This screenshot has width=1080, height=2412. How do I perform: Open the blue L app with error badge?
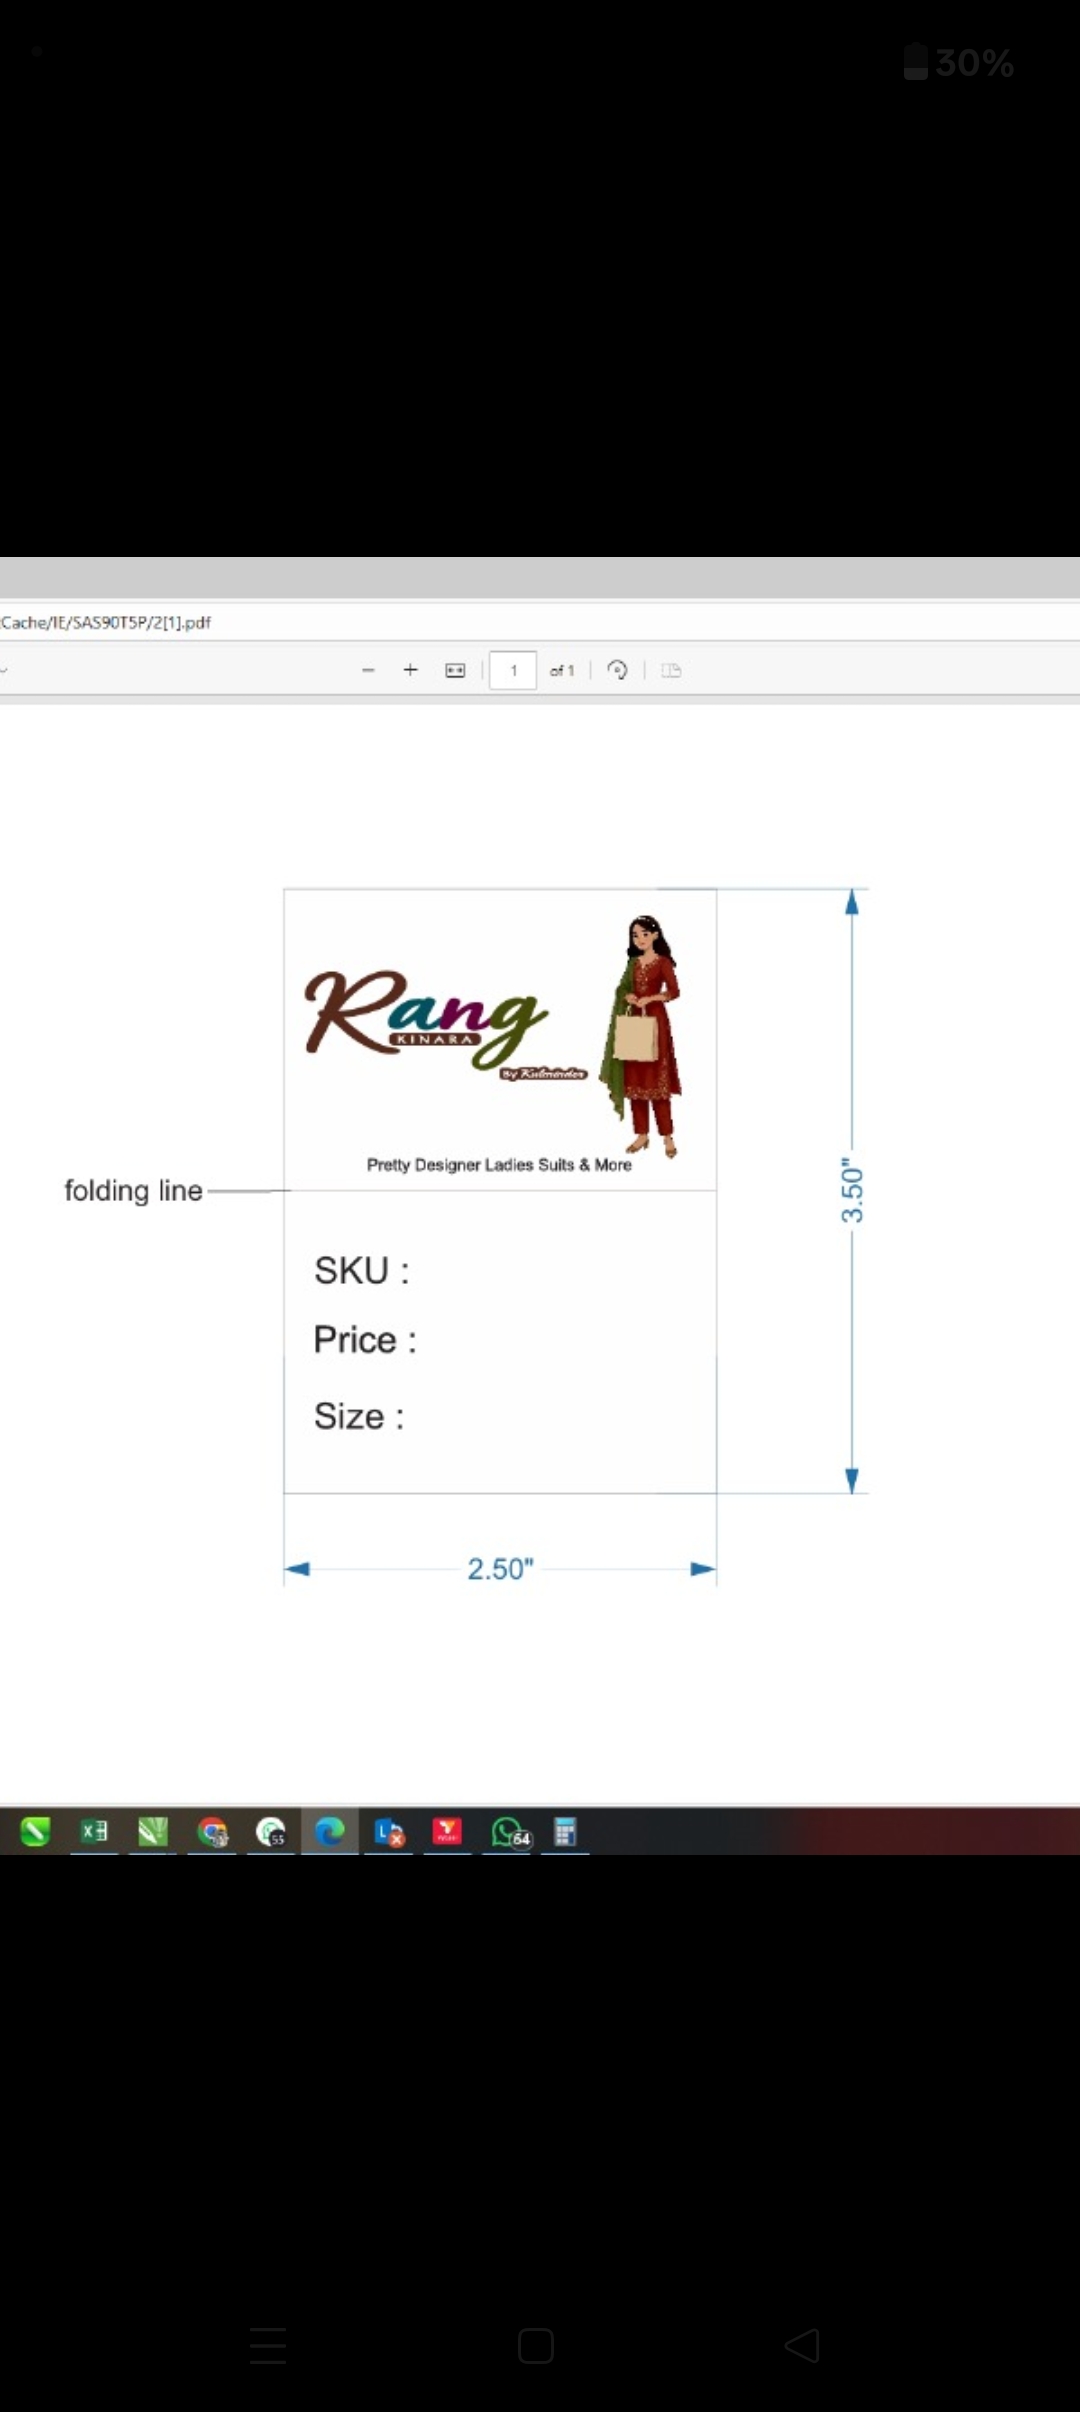pyautogui.click(x=388, y=1831)
